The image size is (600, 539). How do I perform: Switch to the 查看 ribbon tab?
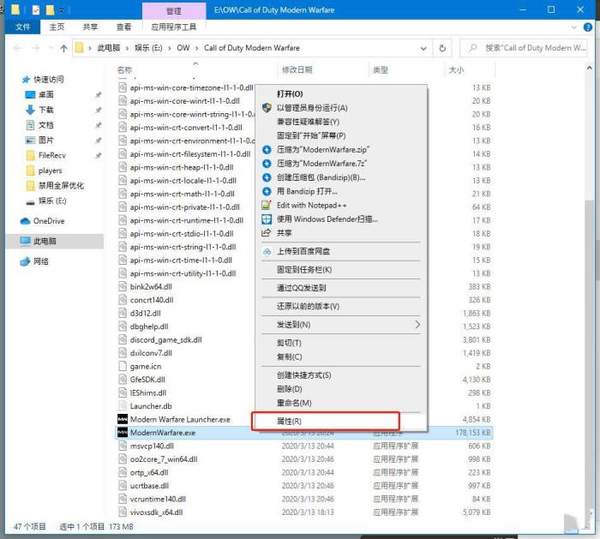pyautogui.click(x=124, y=27)
